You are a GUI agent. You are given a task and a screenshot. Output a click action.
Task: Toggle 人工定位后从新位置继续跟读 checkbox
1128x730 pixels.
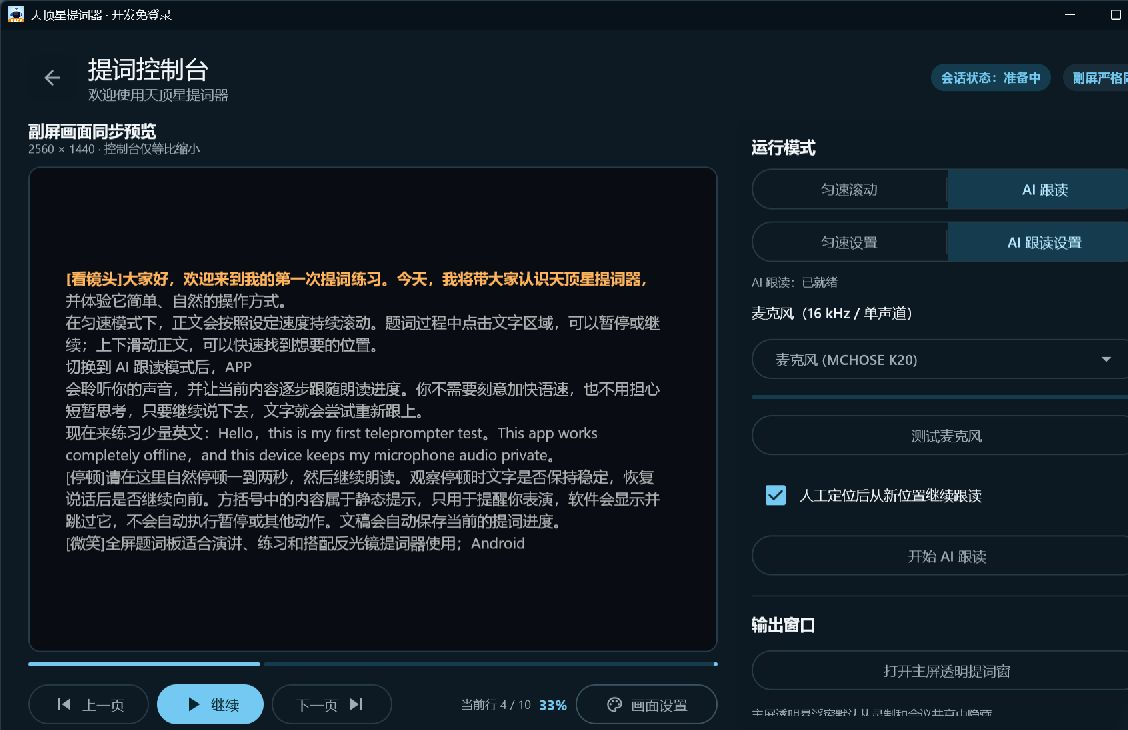[x=776, y=496]
